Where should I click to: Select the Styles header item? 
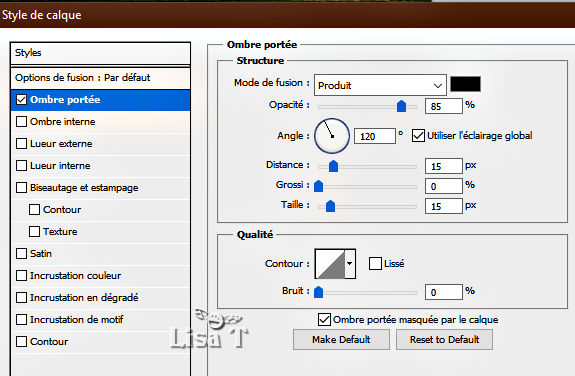tap(100, 53)
